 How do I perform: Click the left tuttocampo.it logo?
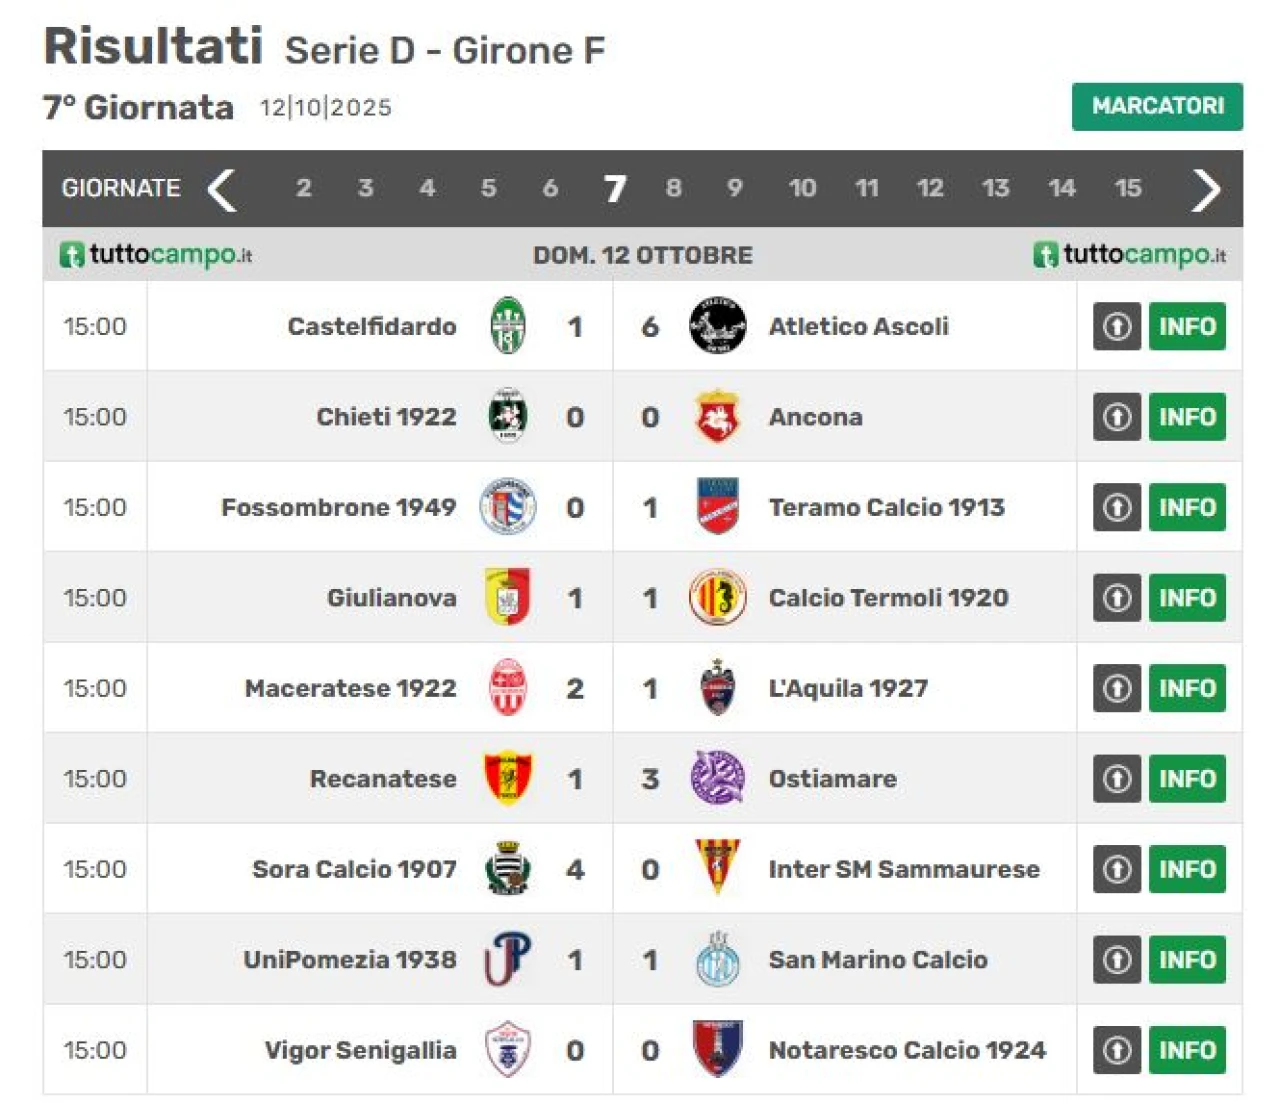coord(156,255)
